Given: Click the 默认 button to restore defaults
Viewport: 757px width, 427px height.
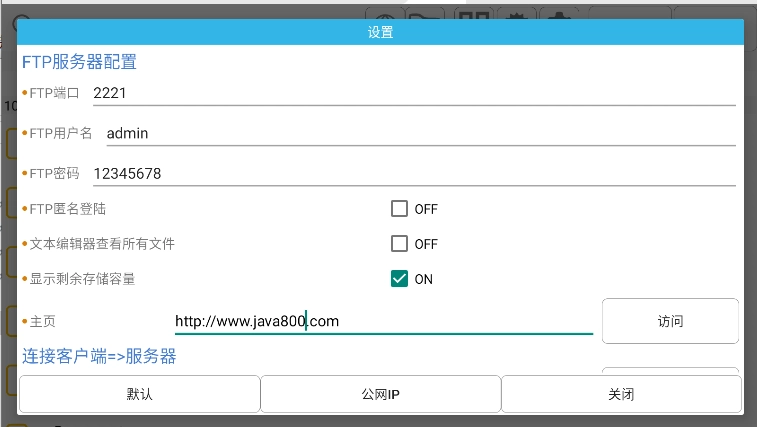Looking at the screenshot, I should coord(139,394).
